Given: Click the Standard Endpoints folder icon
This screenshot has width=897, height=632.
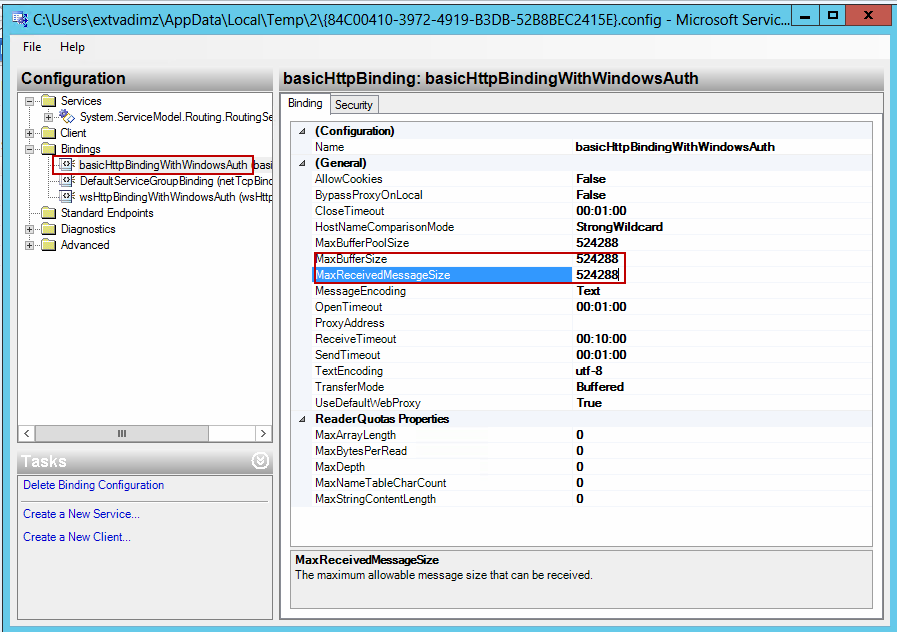Looking at the screenshot, I should tap(49, 213).
